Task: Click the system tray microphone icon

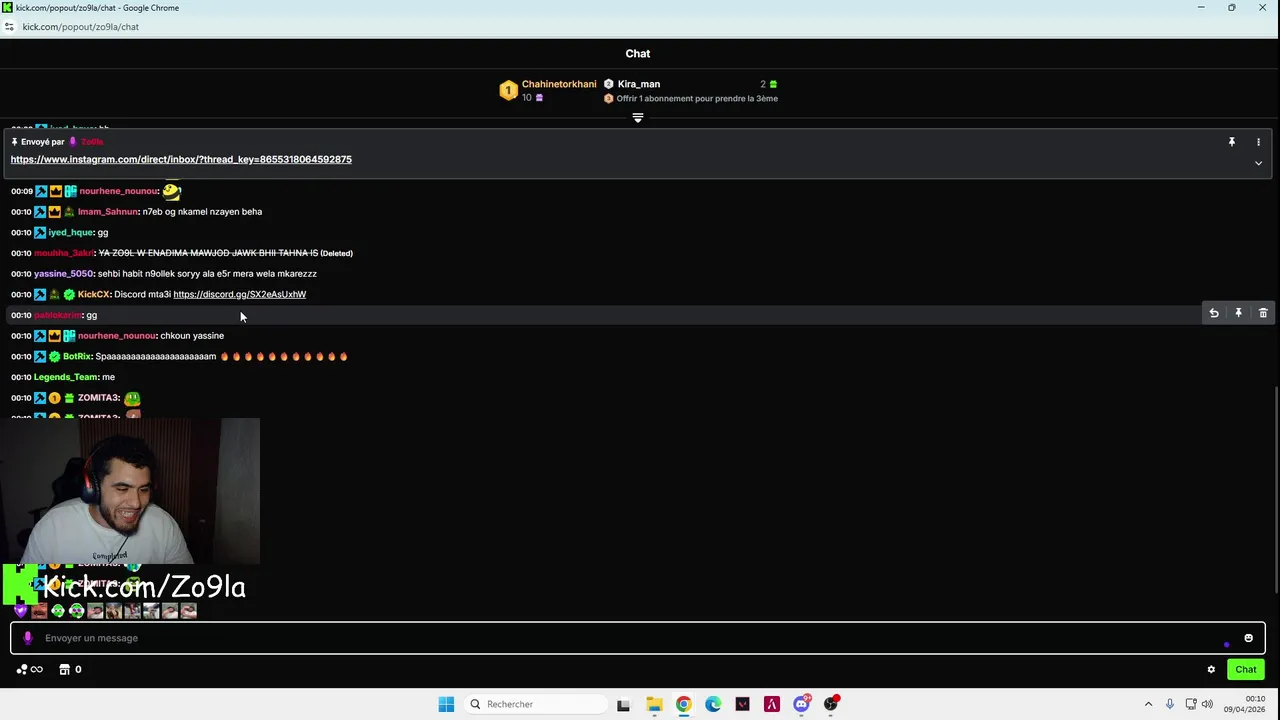Action: tap(1169, 704)
